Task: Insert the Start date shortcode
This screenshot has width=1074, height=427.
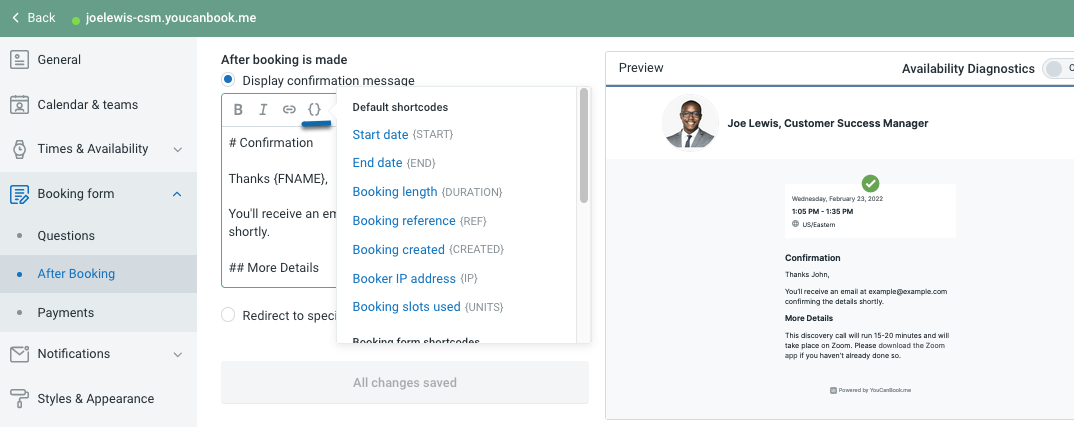Action: [x=380, y=135]
